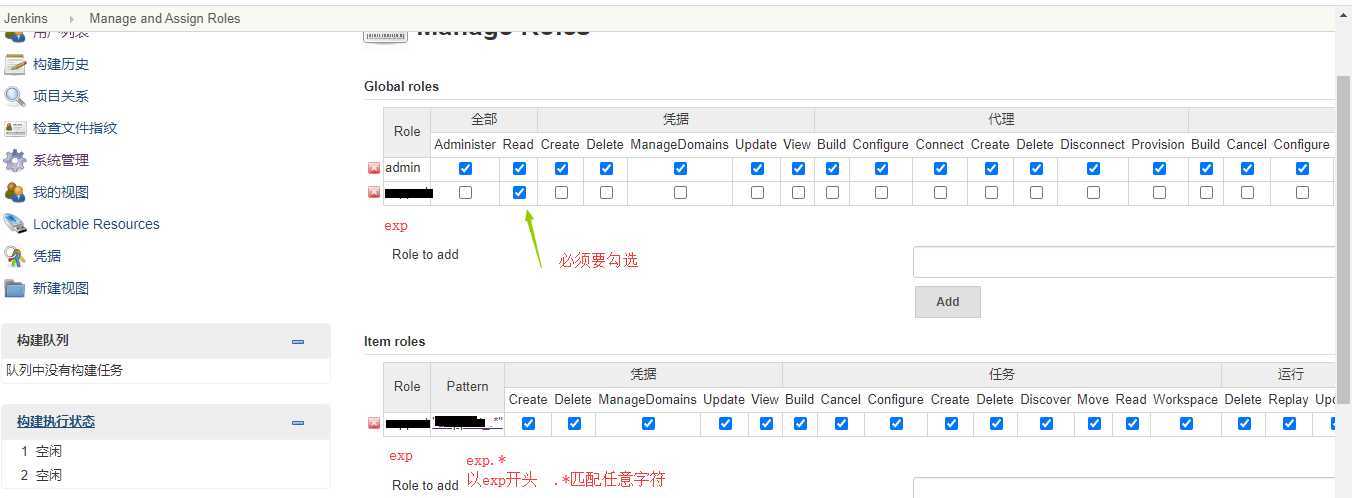
Task: Click the Lockable Resources icon
Action: click(15, 224)
